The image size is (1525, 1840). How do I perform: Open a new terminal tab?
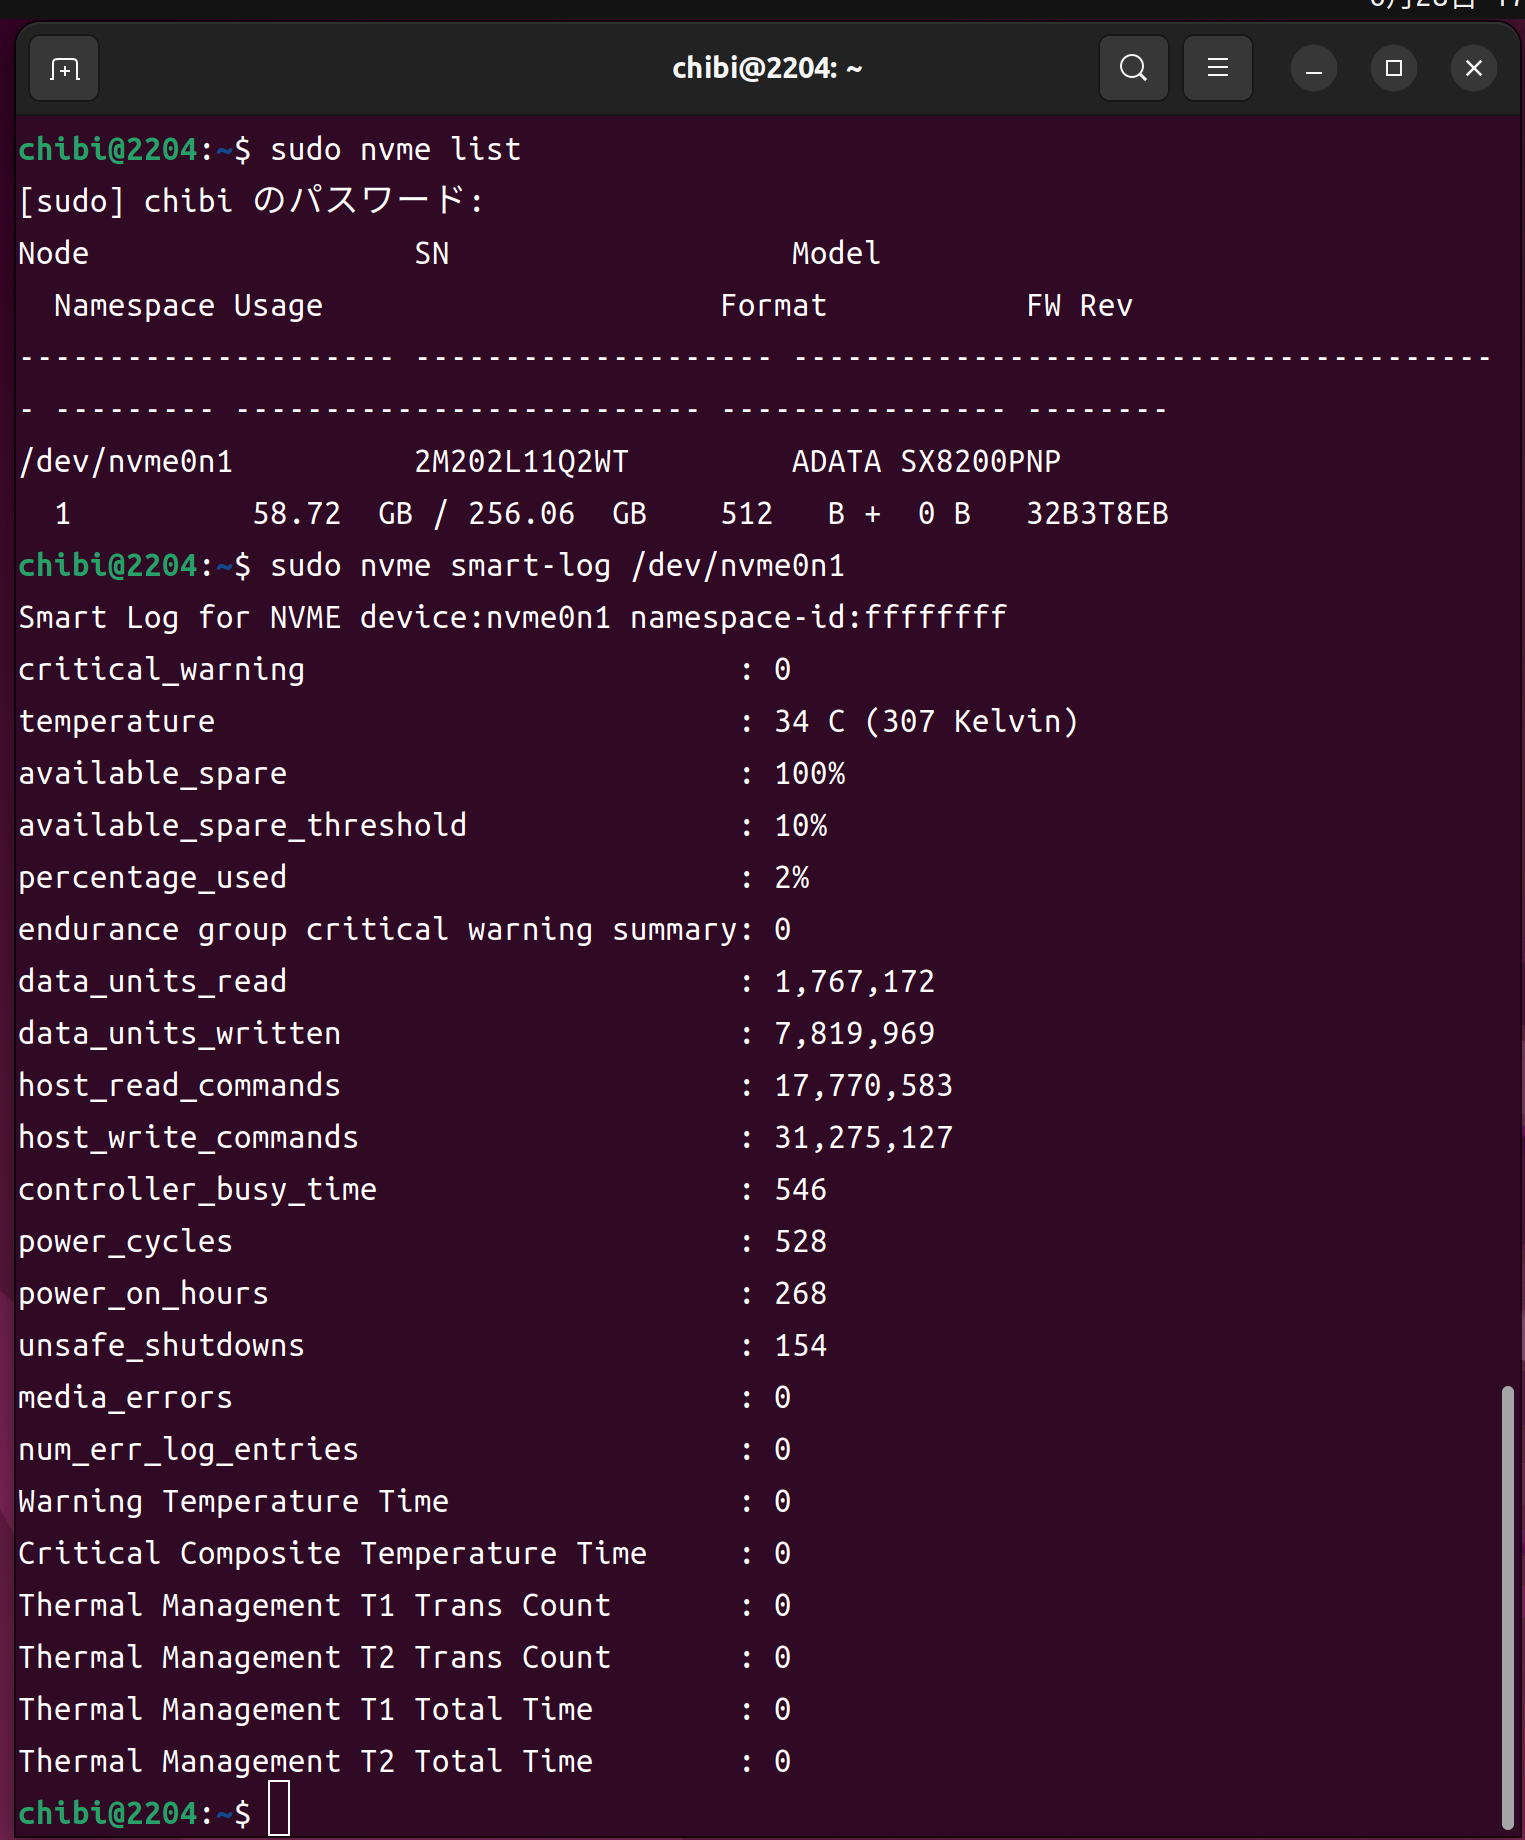[64, 69]
